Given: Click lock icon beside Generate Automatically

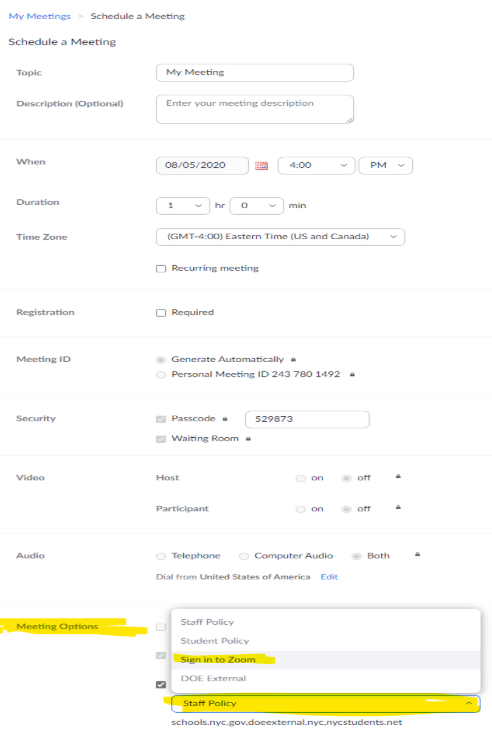Looking at the screenshot, I should (293, 359).
